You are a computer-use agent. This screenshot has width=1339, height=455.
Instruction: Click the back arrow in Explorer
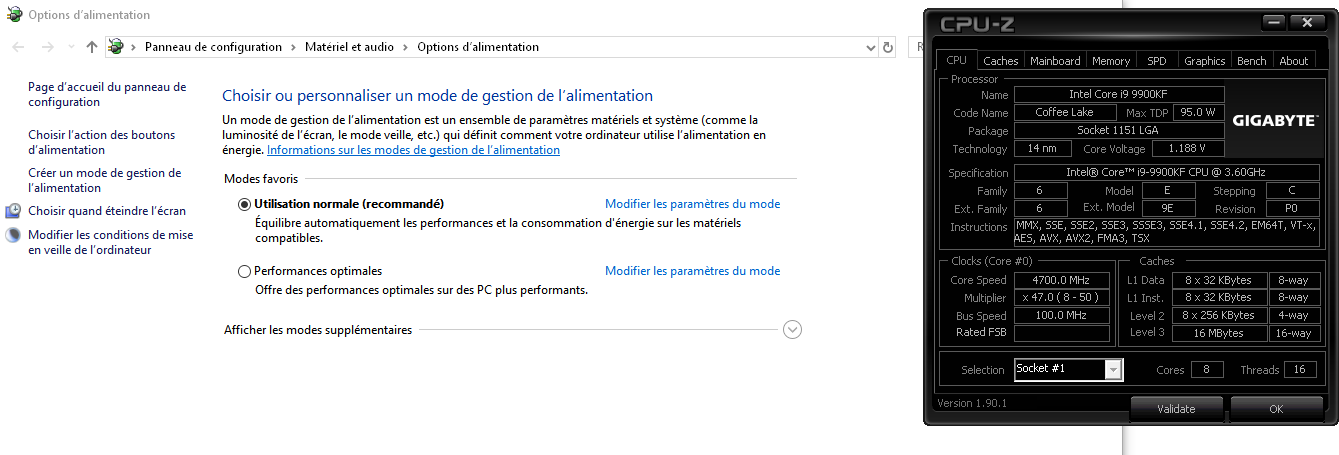click(19, 47)
